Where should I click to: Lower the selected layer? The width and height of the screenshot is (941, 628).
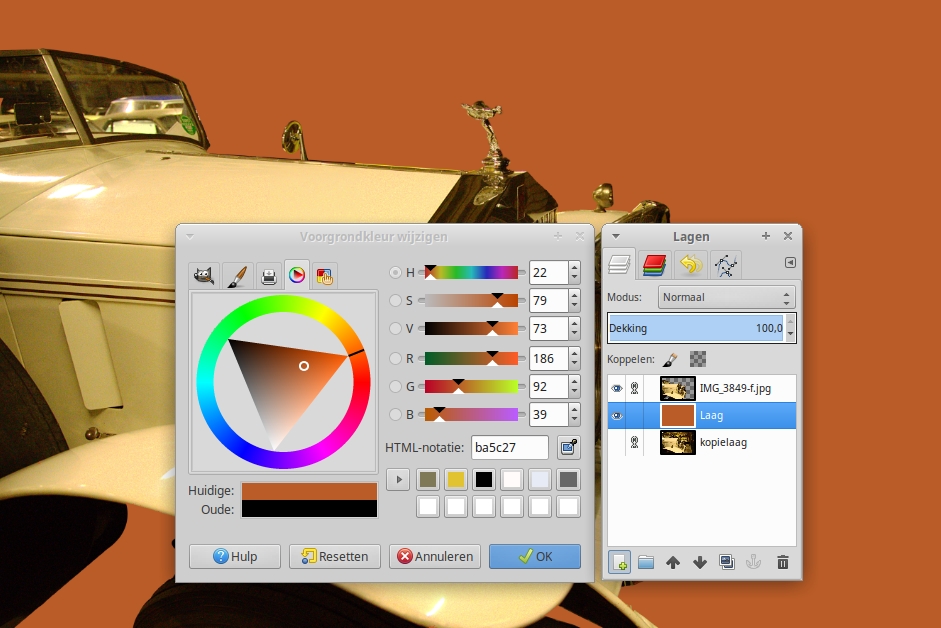(700, 563)
